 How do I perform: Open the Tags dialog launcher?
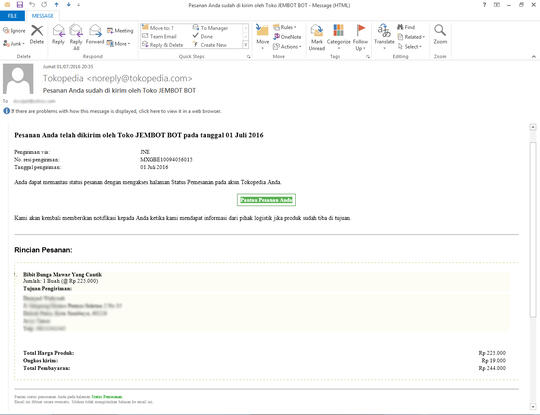pos(368,56)
